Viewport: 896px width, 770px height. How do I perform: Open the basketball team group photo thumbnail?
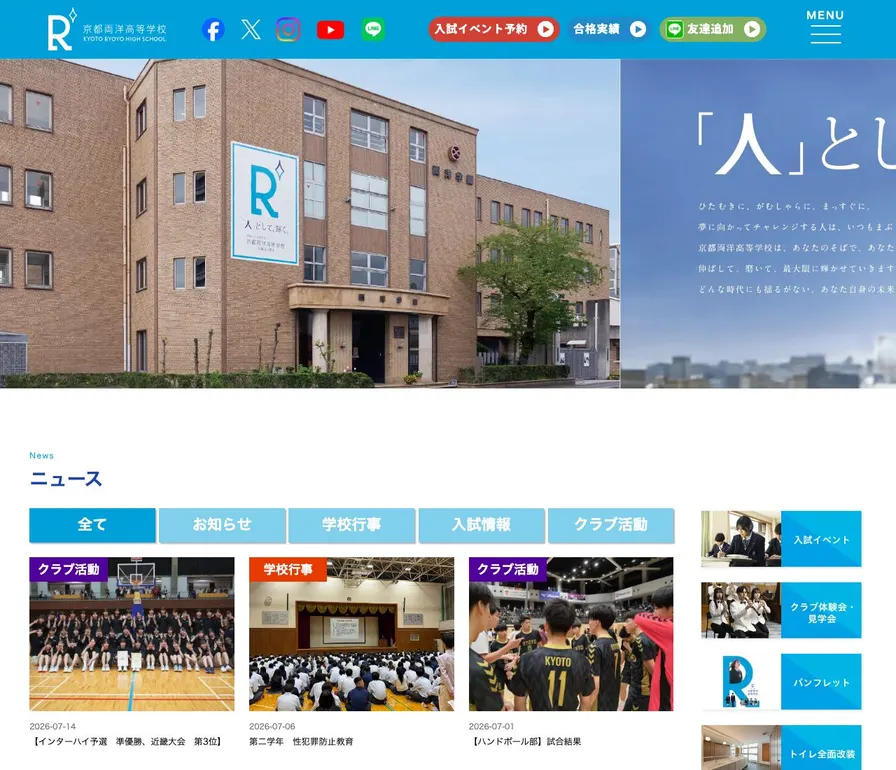[132, 634]
